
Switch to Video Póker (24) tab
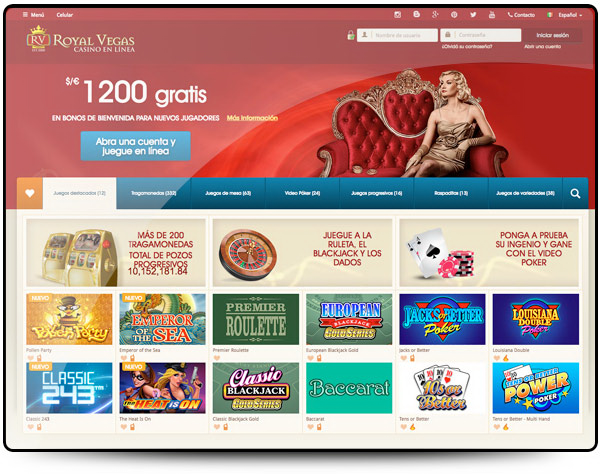pos(302,193)
